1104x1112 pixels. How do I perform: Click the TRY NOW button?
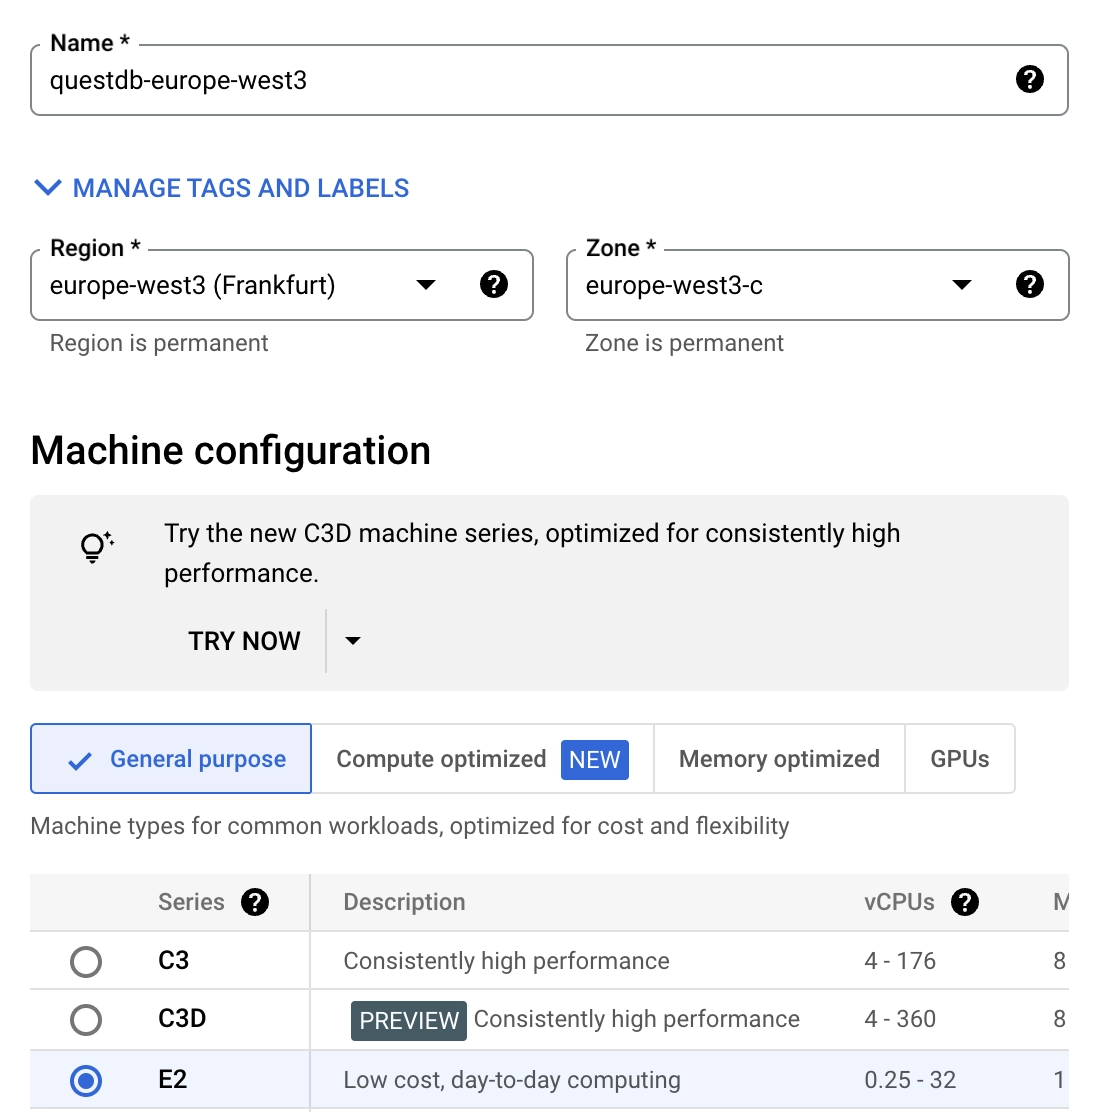click(x=244, y=640)
